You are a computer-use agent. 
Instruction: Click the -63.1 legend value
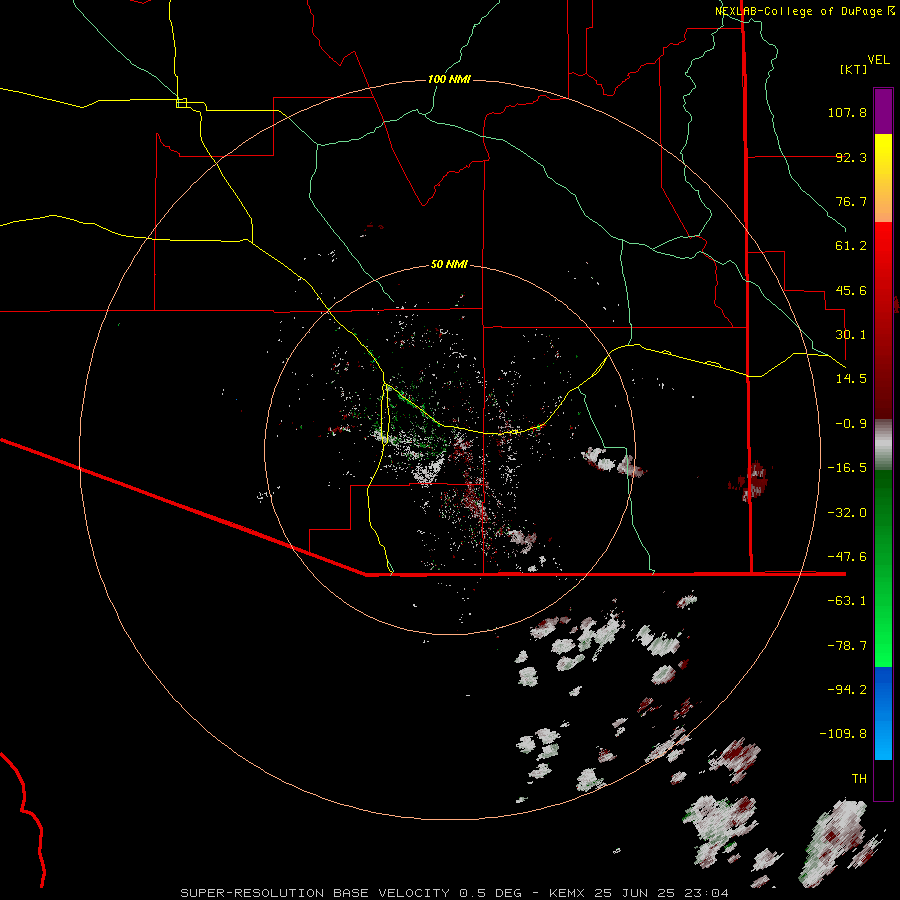tap(847, 601)
